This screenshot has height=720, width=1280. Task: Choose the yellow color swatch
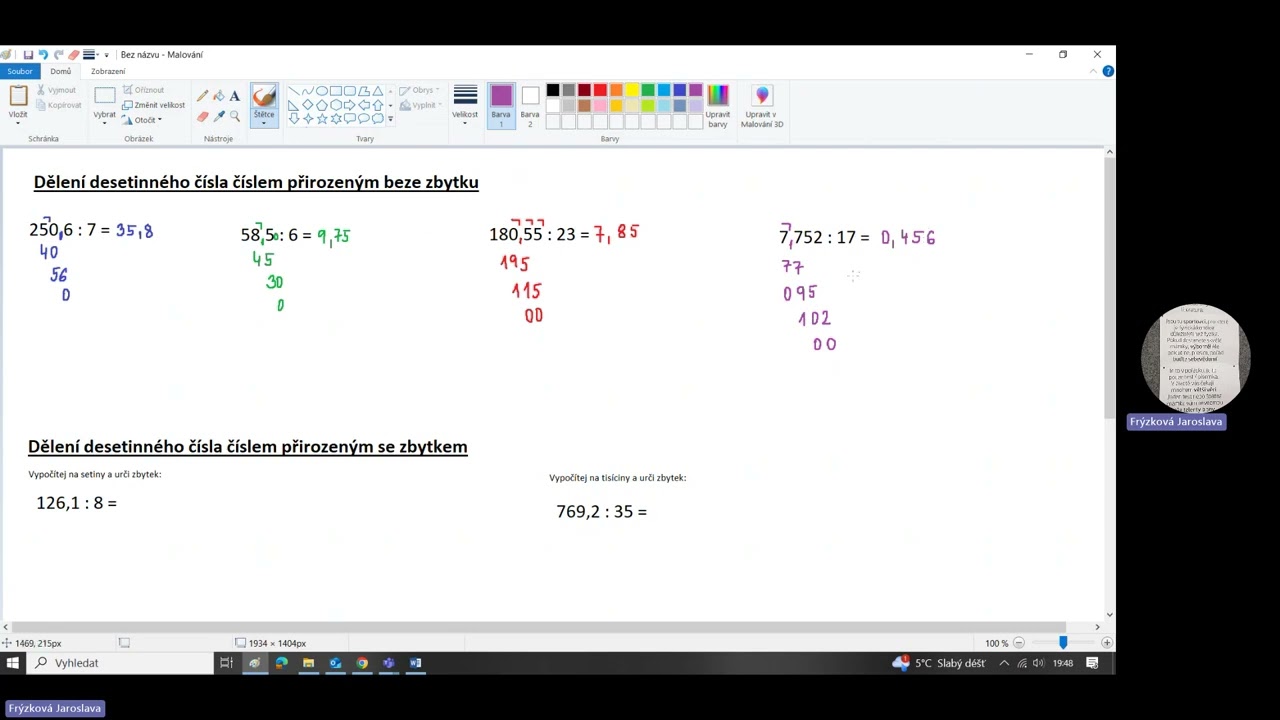tap(632, 90)
